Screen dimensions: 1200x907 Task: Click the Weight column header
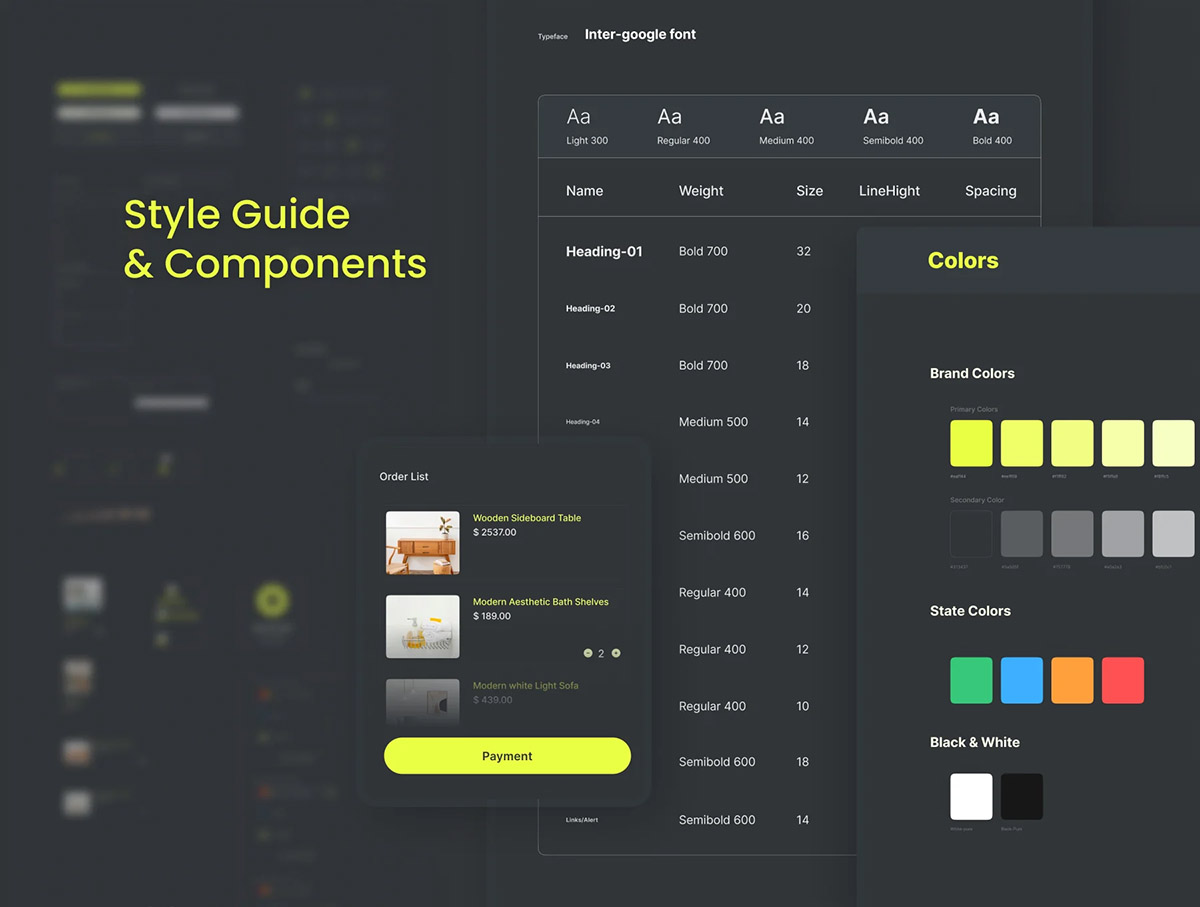701,191
